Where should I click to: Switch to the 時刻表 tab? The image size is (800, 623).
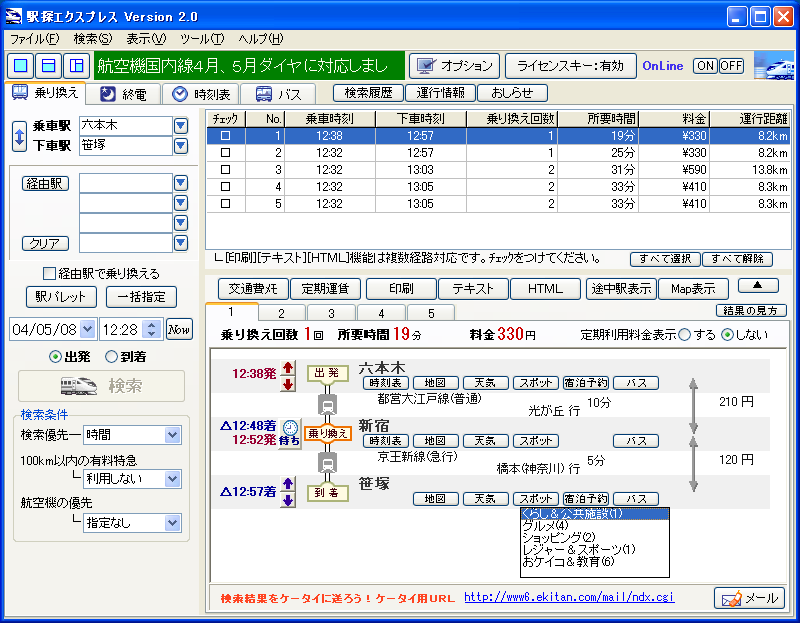201,94
